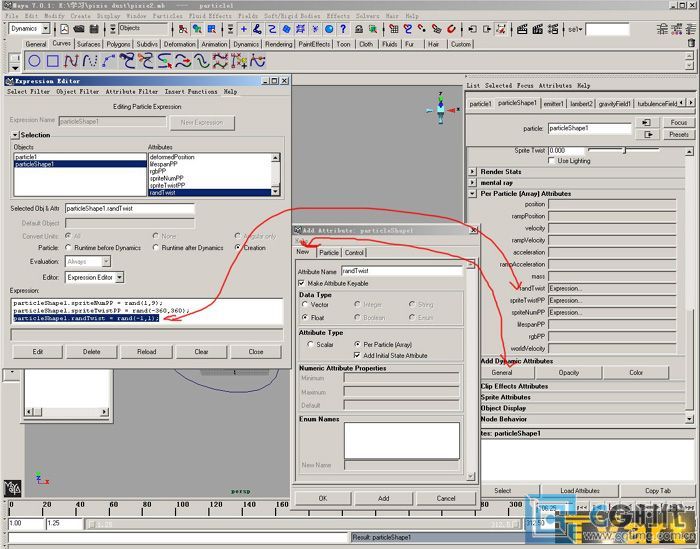Select the Scalar attribute type radio button

pos(310,344)
